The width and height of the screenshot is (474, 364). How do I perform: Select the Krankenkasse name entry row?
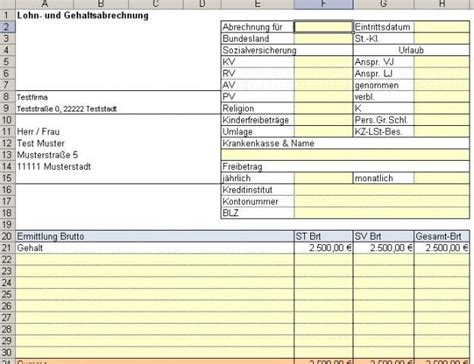click(345, 155)
